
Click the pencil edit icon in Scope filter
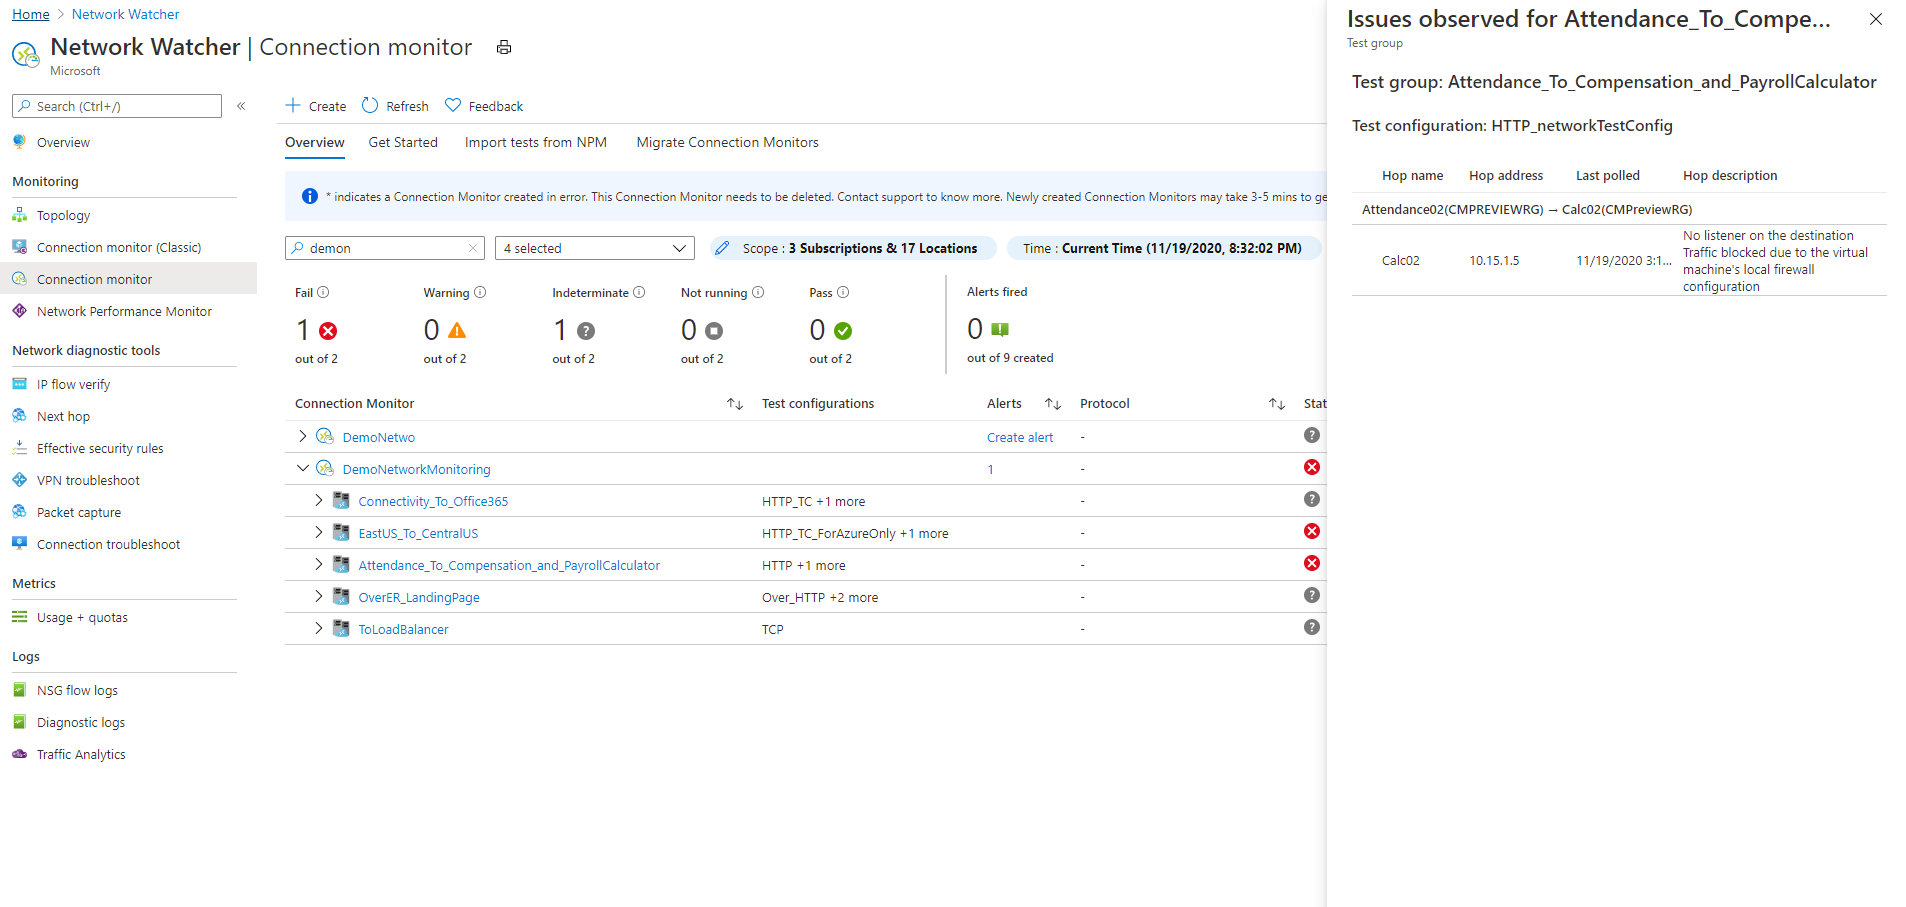coord(722,248)
